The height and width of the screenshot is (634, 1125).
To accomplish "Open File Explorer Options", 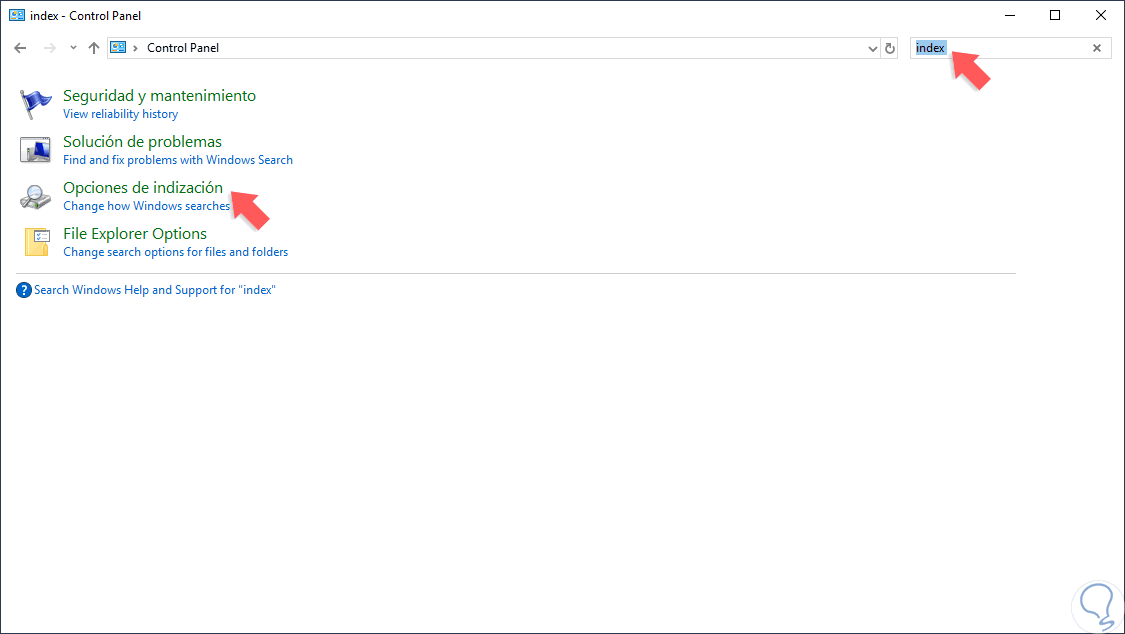I will click(x=135, y=234).
